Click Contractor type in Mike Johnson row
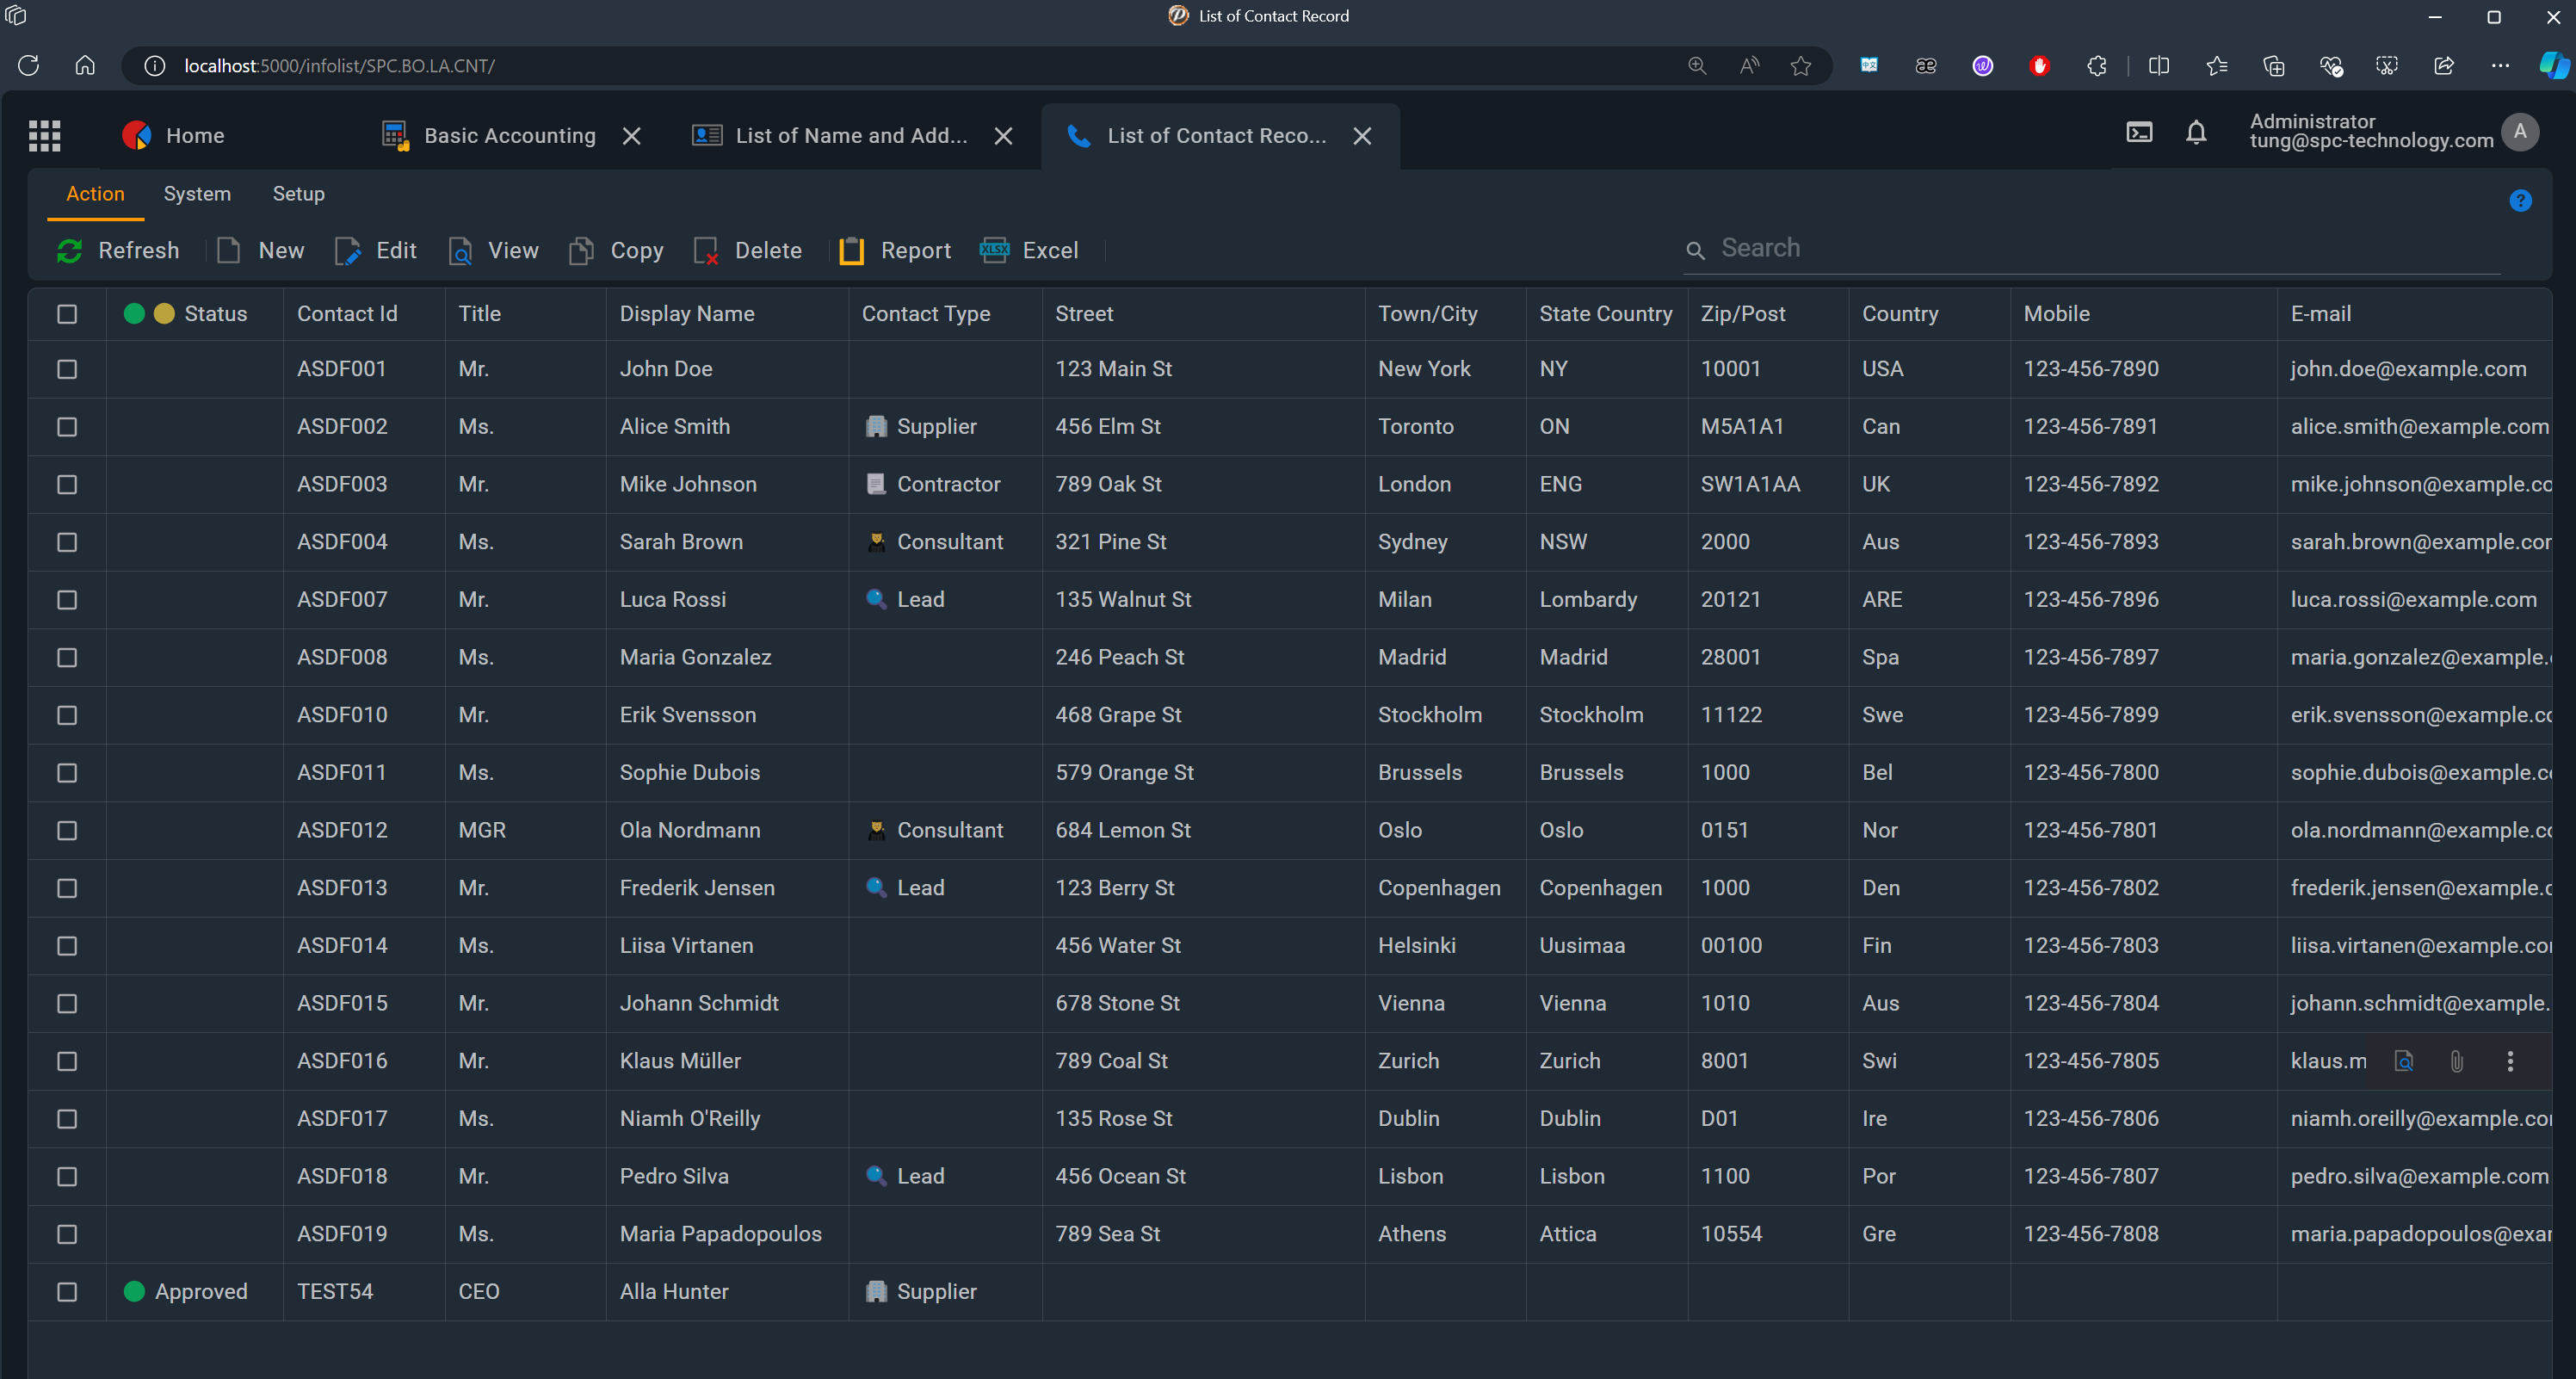 [x=932, y=485]
